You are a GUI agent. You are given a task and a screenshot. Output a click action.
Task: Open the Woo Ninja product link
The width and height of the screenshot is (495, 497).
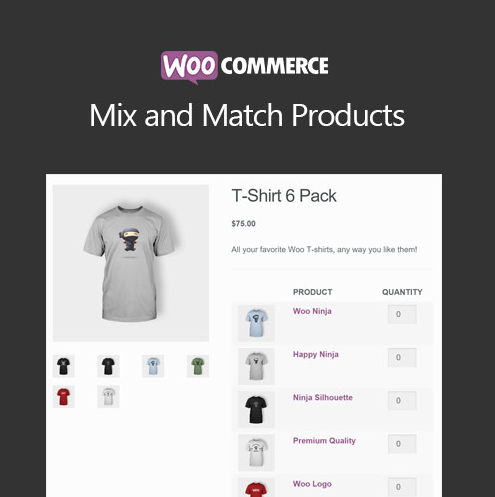pyautogui.click(x=312, y=311)
